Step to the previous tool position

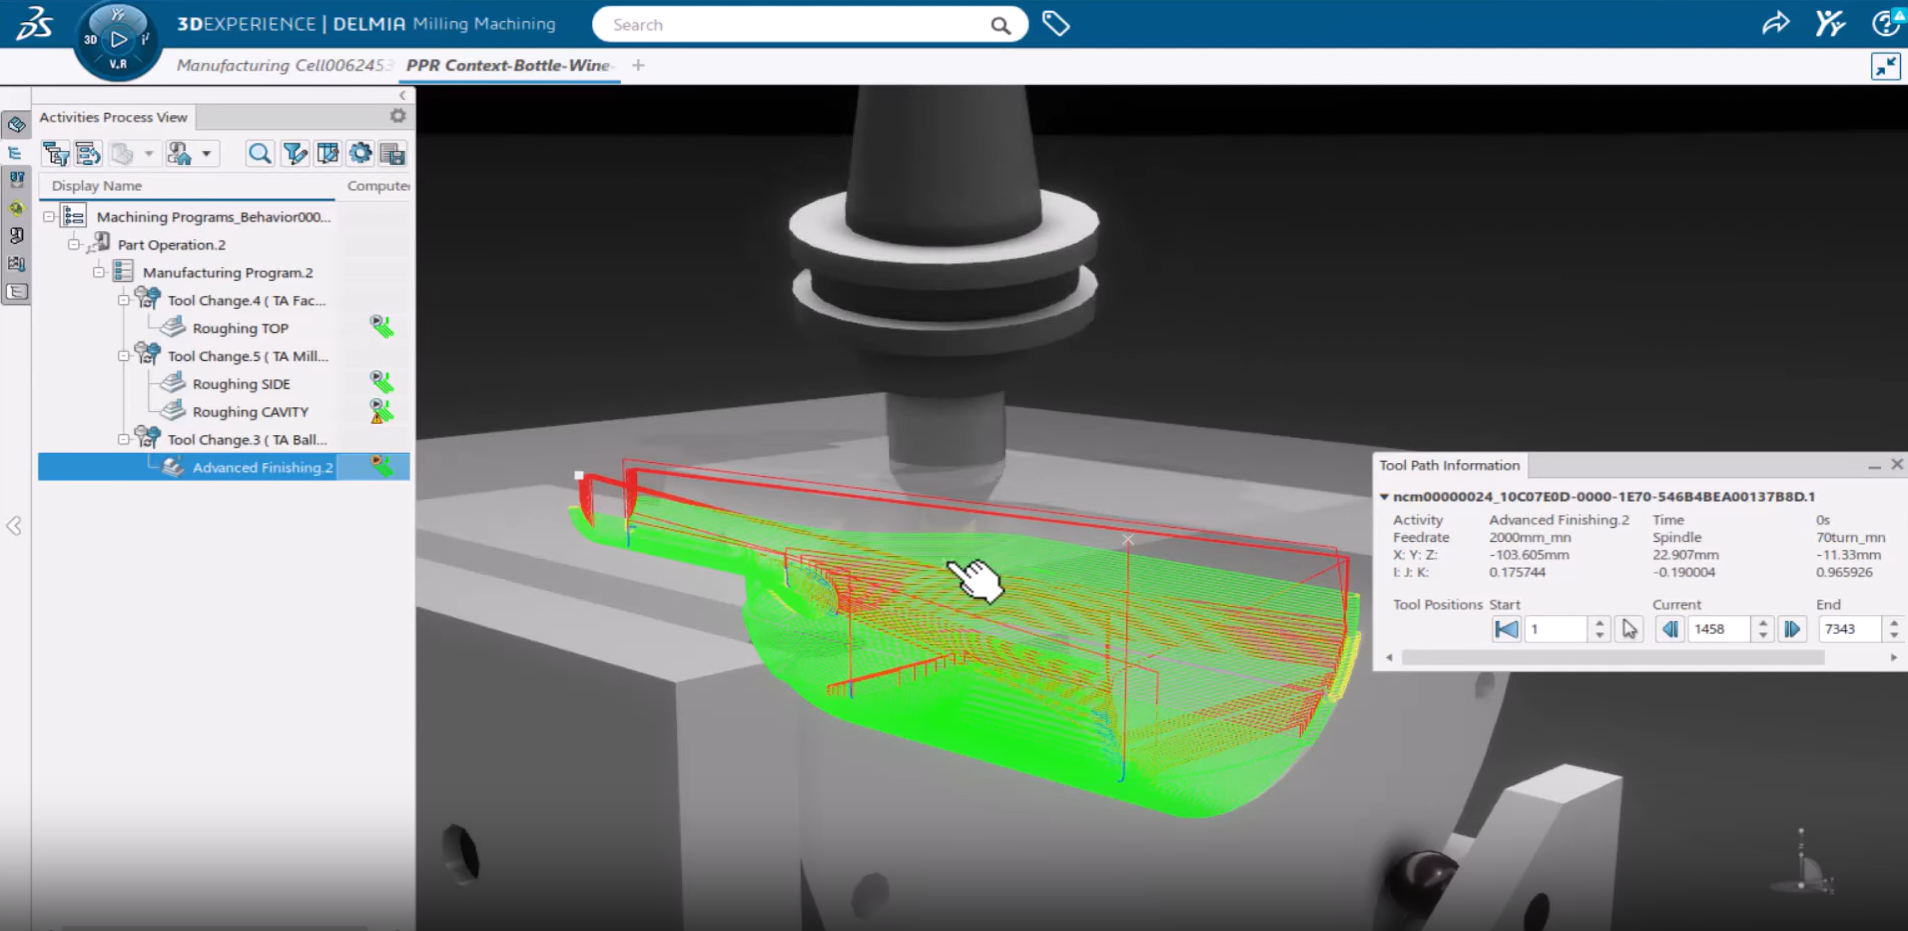(x=1669, y=629)
